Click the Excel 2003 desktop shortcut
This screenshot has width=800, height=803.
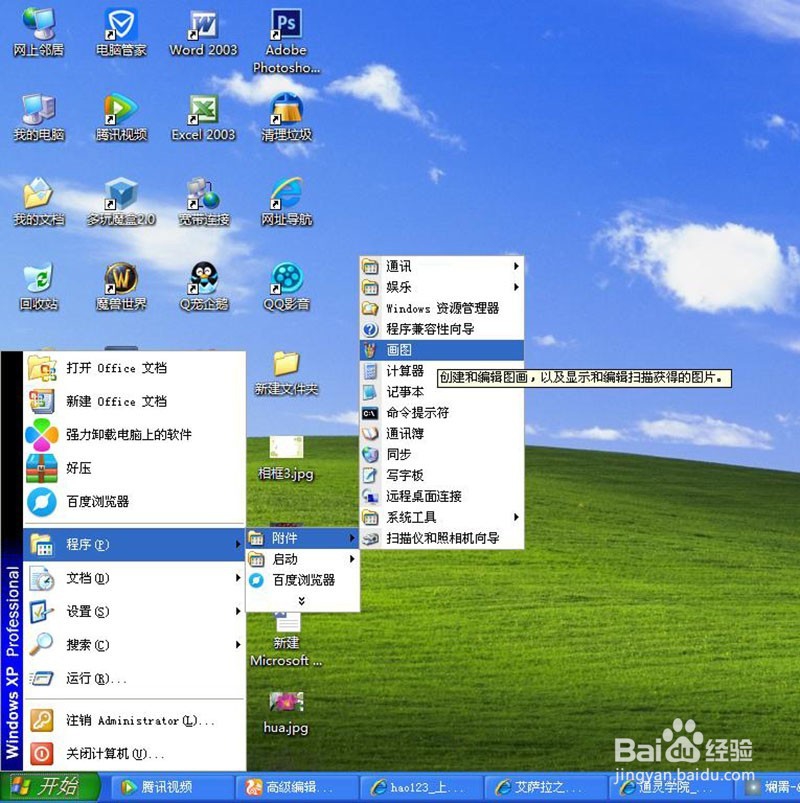pyautogui.click(x=203, y=117)
